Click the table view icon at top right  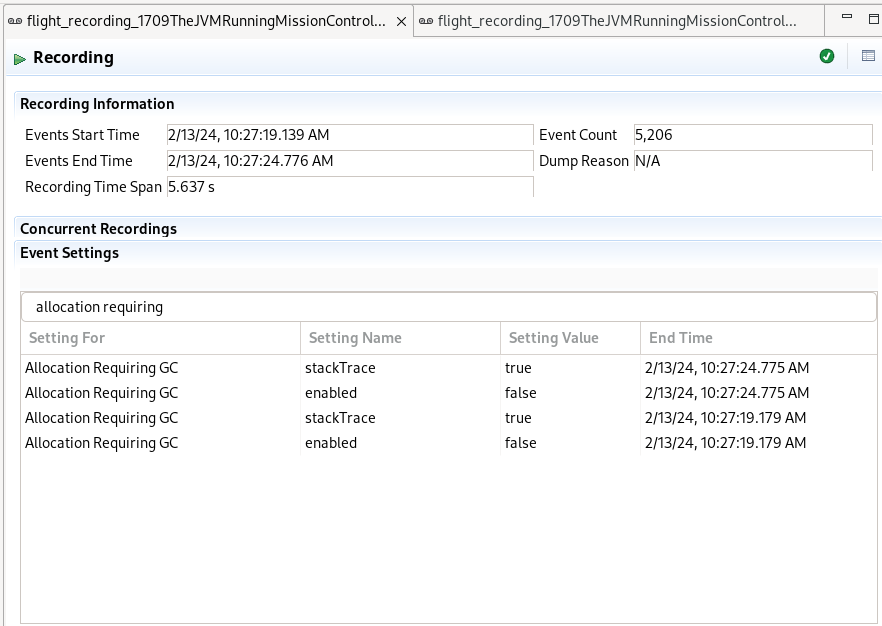(868, 57)
